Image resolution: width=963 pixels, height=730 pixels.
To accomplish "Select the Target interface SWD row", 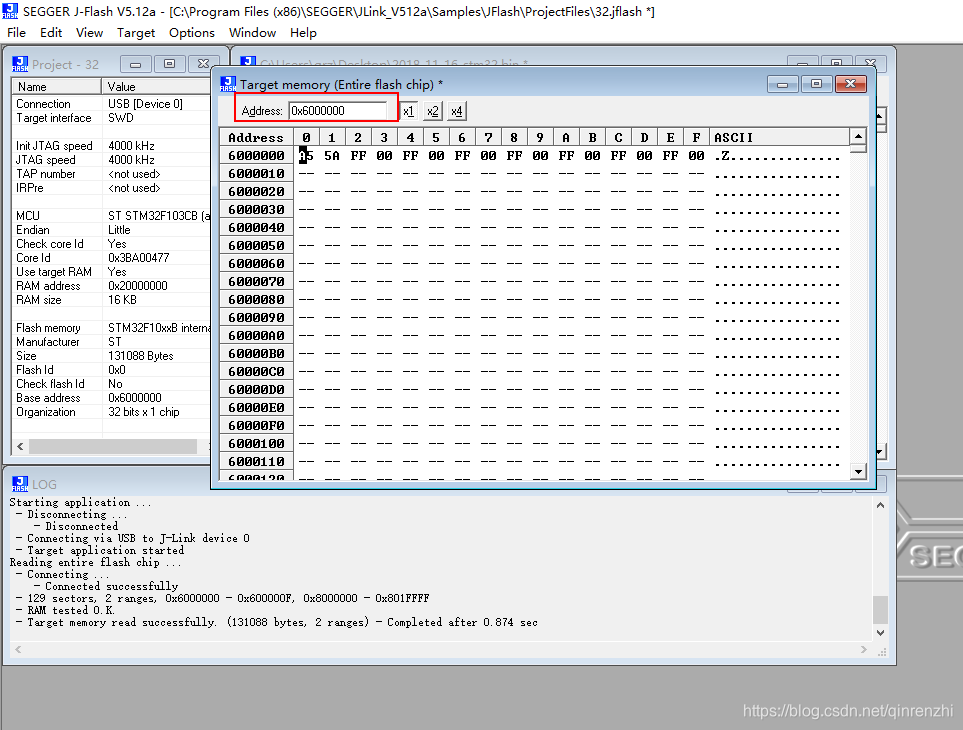I will tap(111, 118).
